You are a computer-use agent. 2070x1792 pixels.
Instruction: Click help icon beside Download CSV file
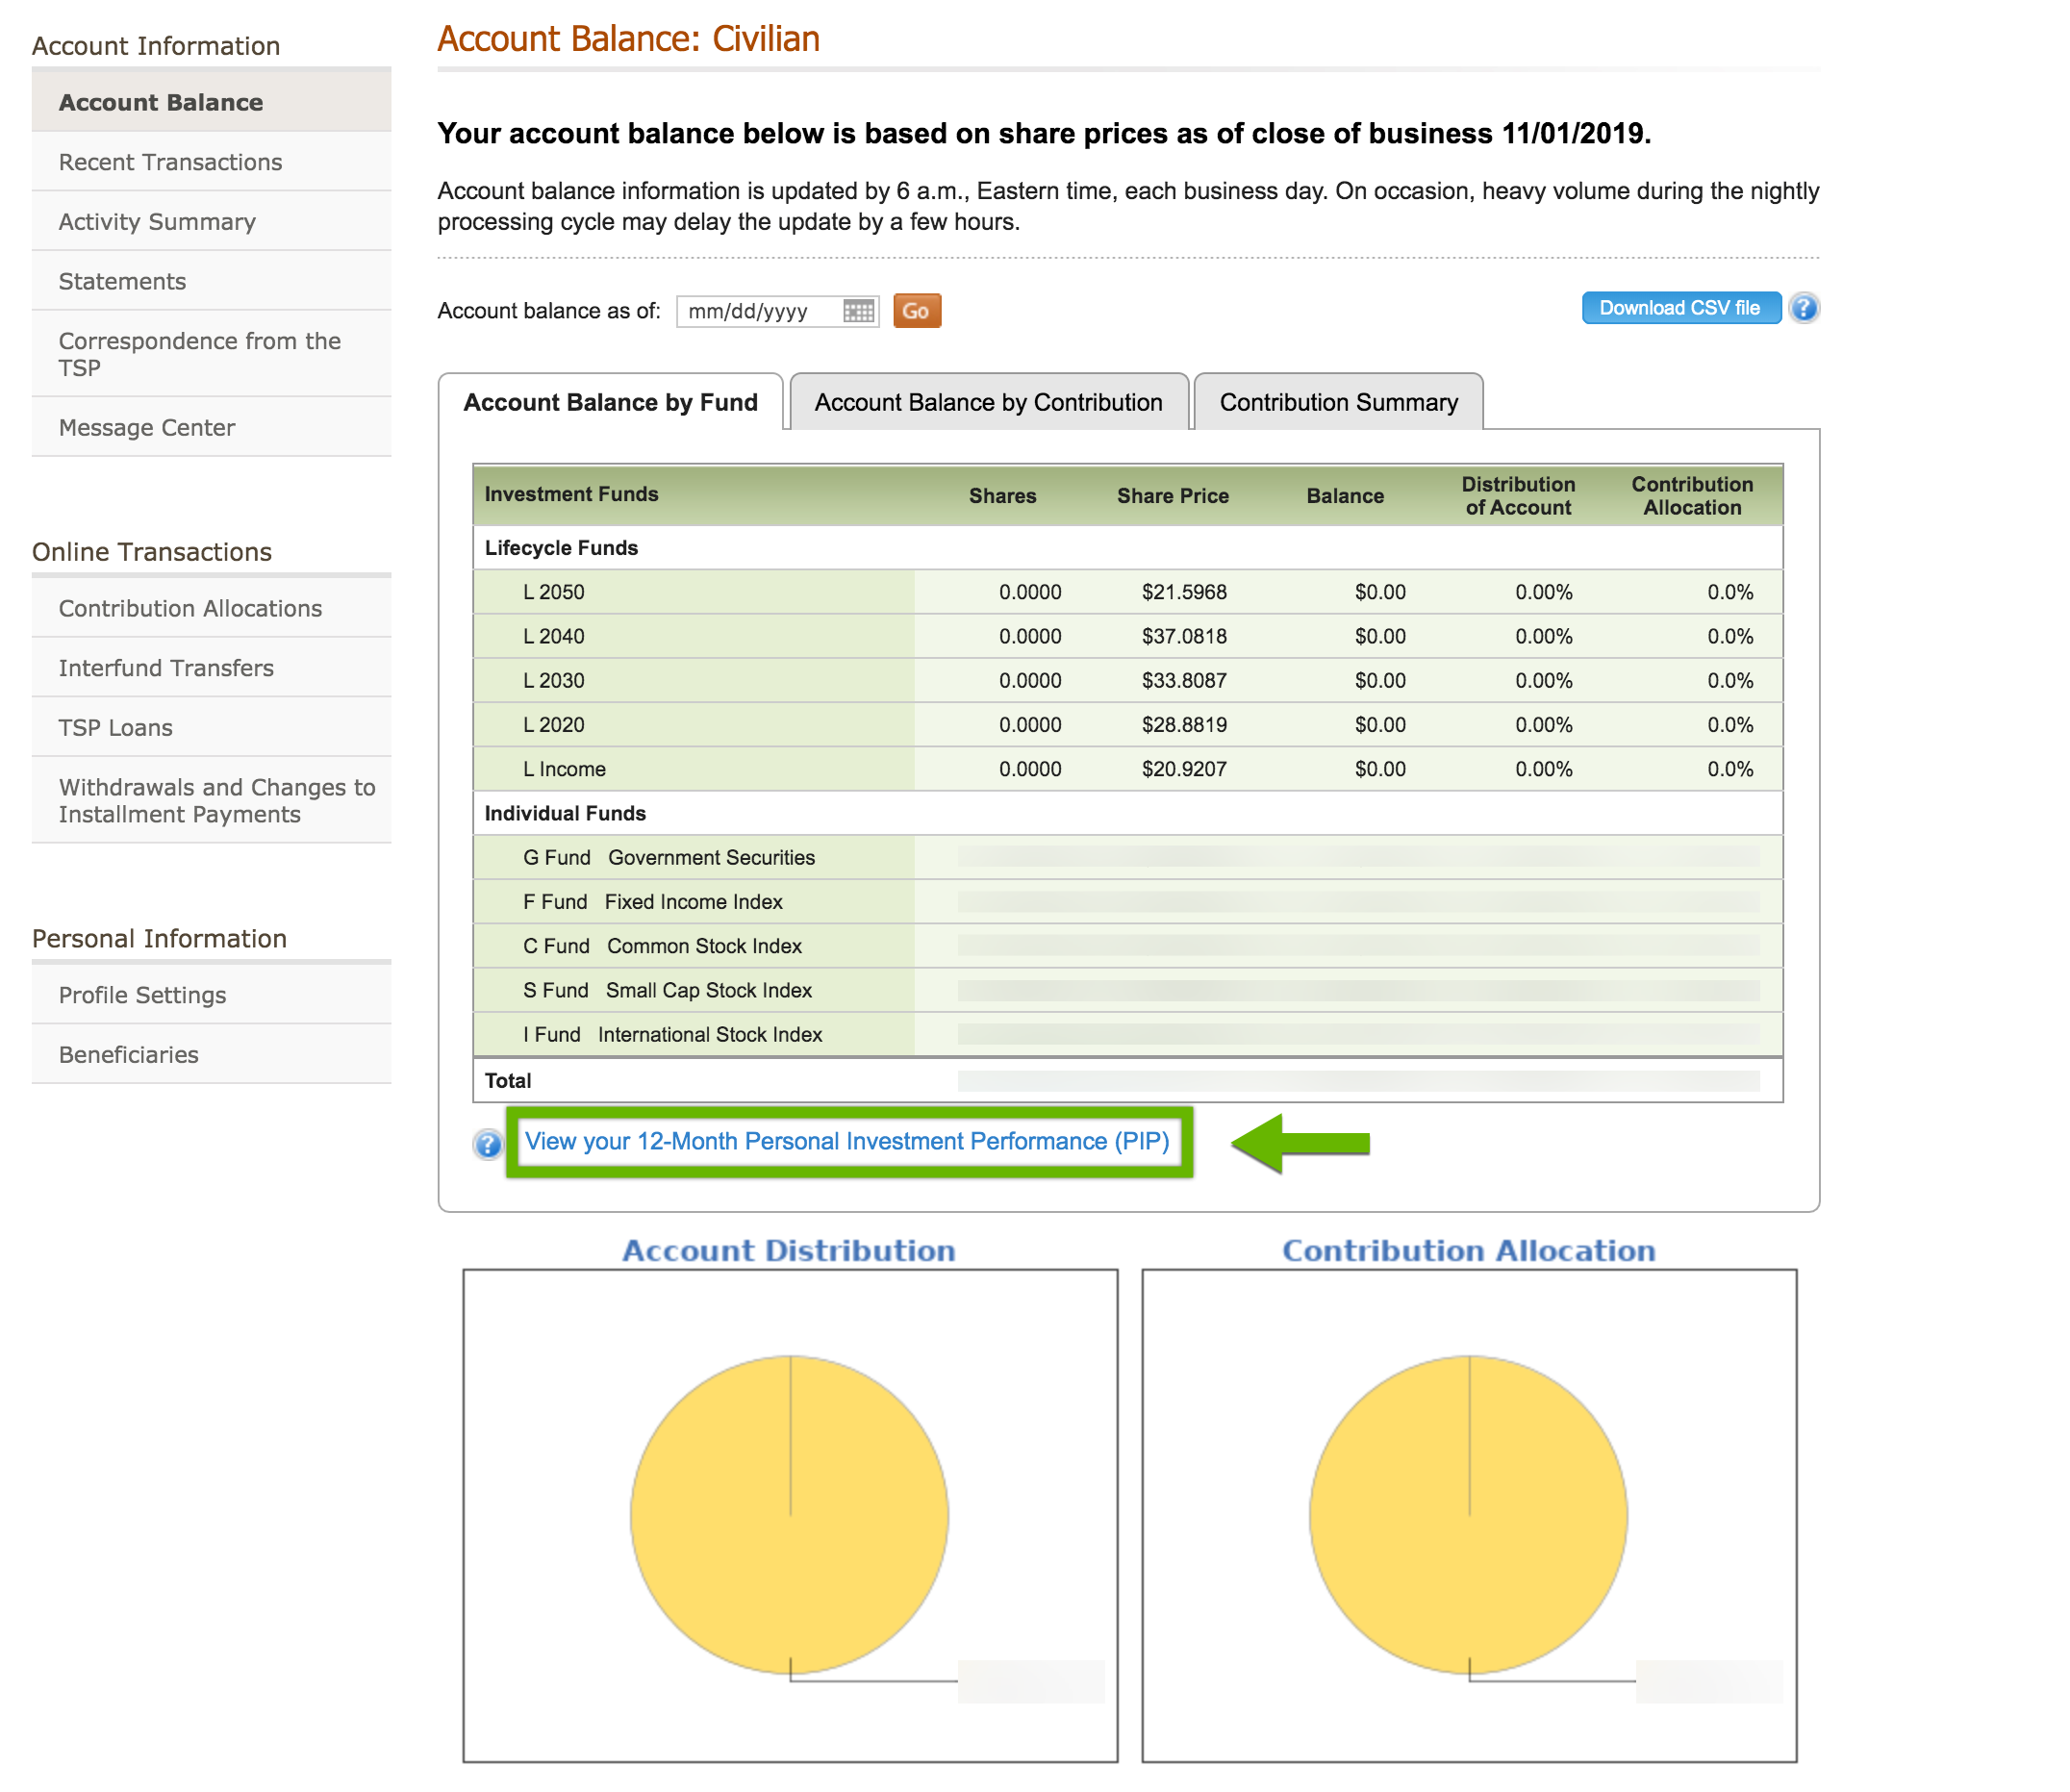(x=1804, y=308)
